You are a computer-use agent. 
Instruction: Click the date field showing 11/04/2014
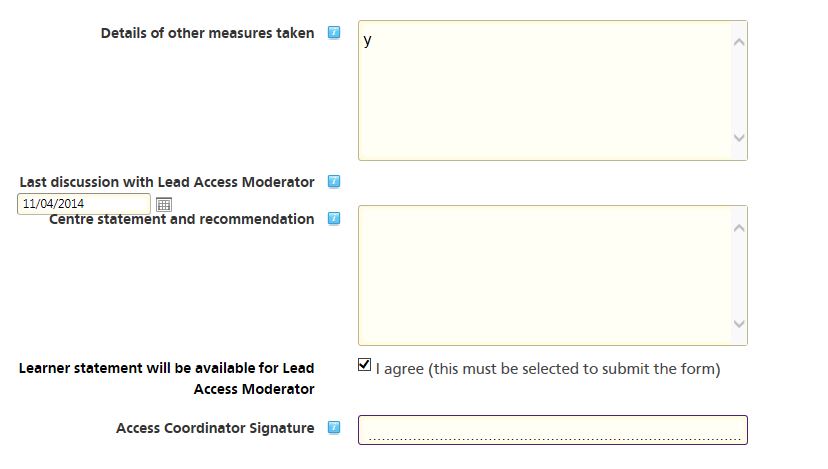click(x=84, y=204)
